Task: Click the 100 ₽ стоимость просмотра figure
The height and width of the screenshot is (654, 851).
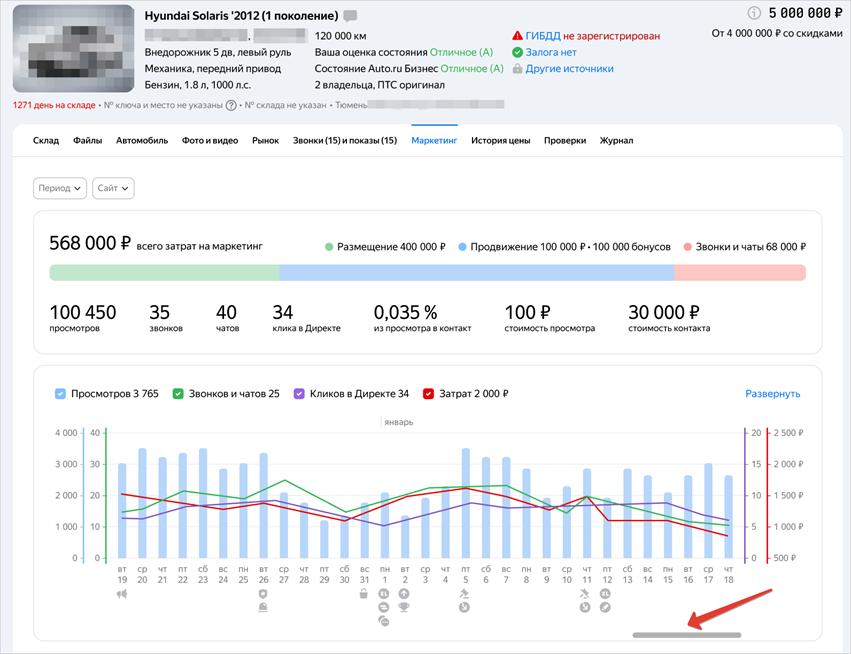Action: (x=550, y=318)
